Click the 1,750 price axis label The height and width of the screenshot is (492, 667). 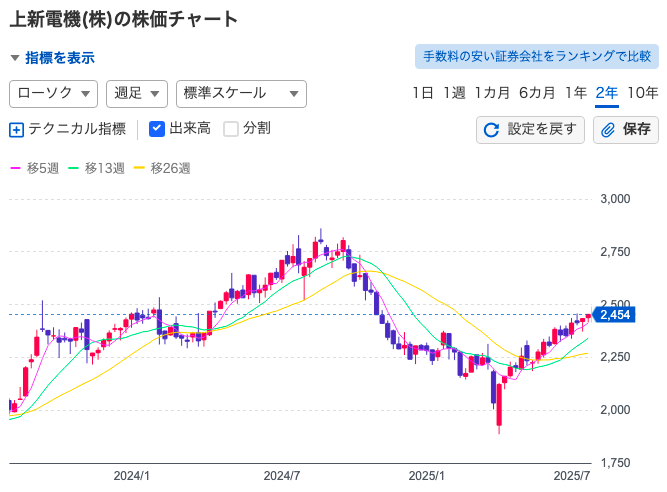pyautogui.click(x=615, y=463)
